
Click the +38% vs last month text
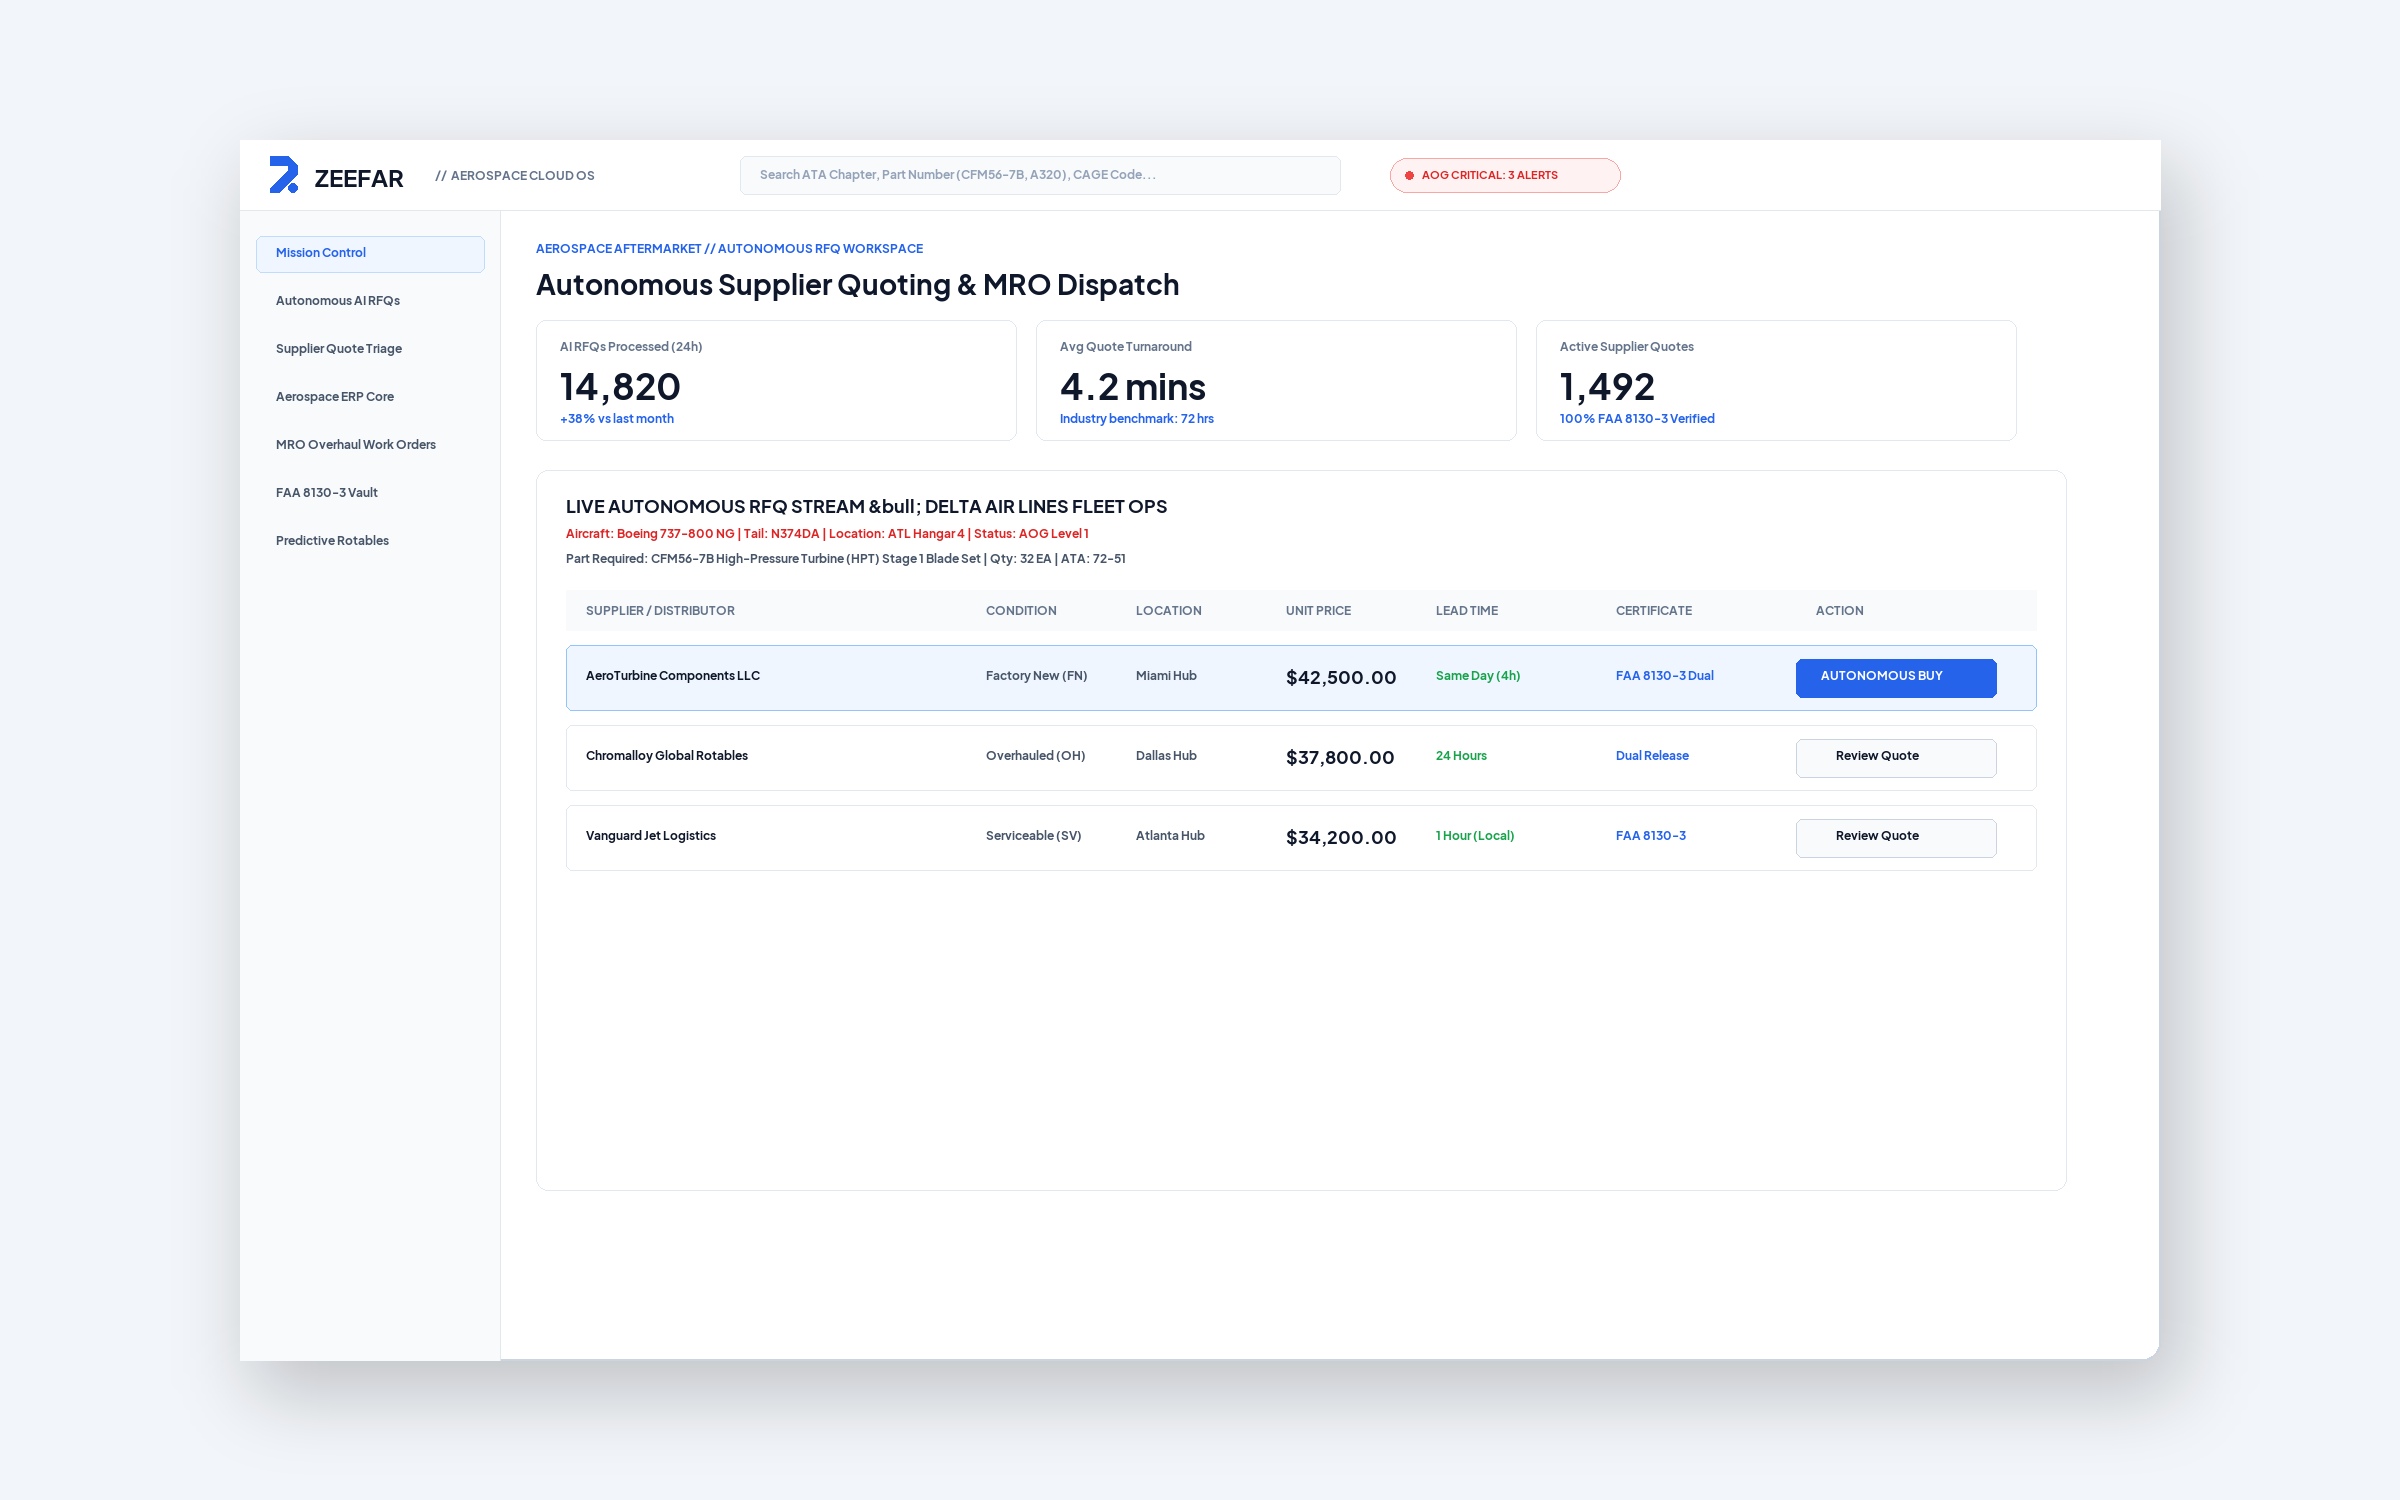pos(617,419)
